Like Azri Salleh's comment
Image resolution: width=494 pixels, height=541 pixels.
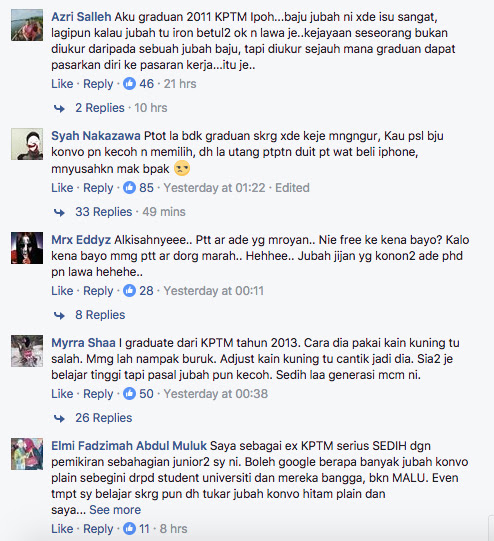coord(62,83)
